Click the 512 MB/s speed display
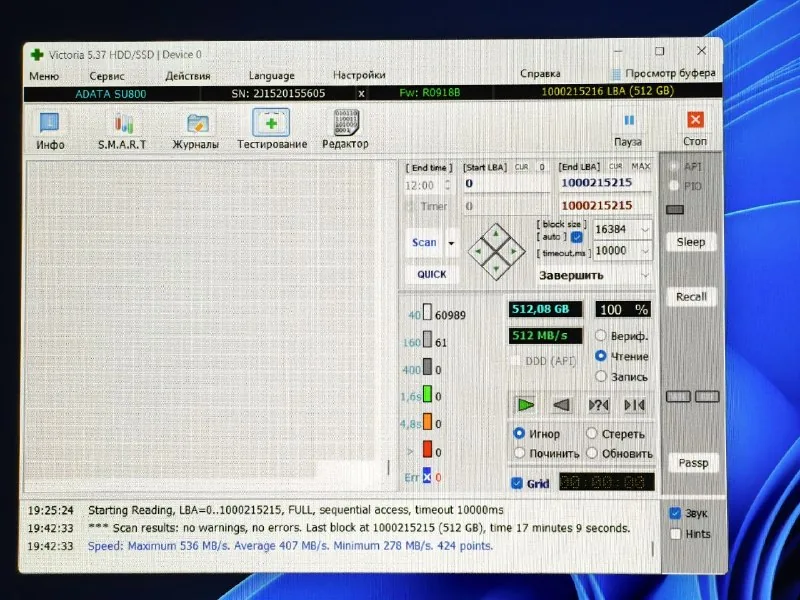This screenshot has height=600, width=800. pos(545,336)
